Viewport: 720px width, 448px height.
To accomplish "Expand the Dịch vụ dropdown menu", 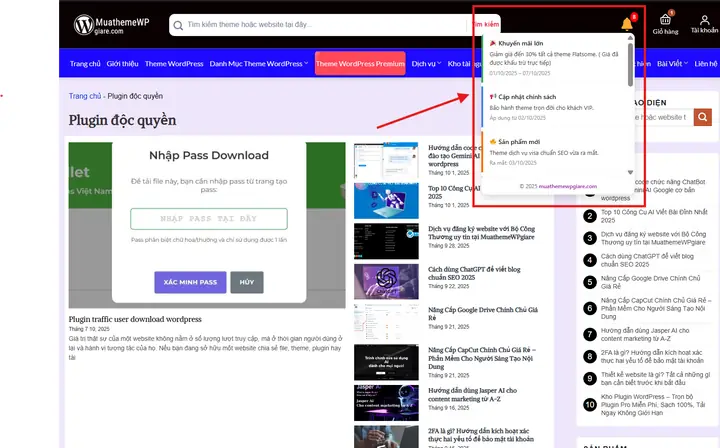I will [426, 64].
